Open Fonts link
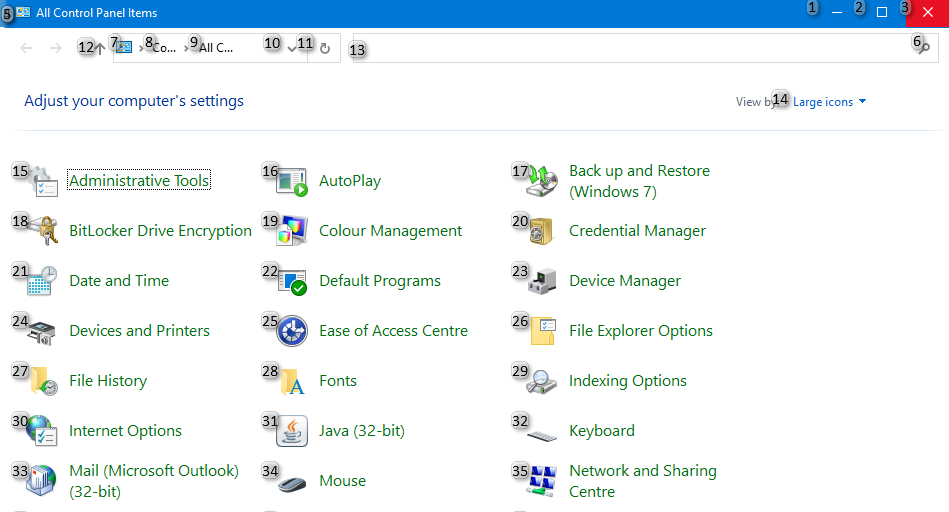This screenshot has width=949, height=512. click(338, 381)
